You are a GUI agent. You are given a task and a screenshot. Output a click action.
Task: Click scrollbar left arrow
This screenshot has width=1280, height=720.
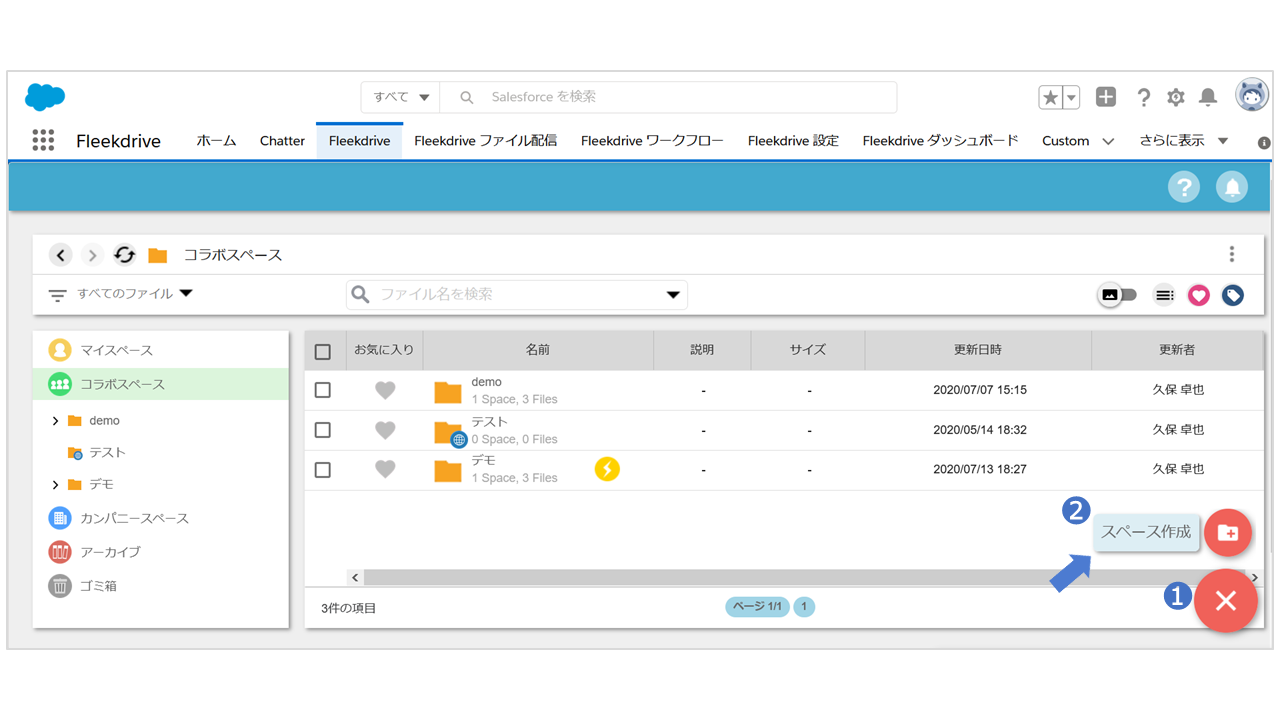355,577
